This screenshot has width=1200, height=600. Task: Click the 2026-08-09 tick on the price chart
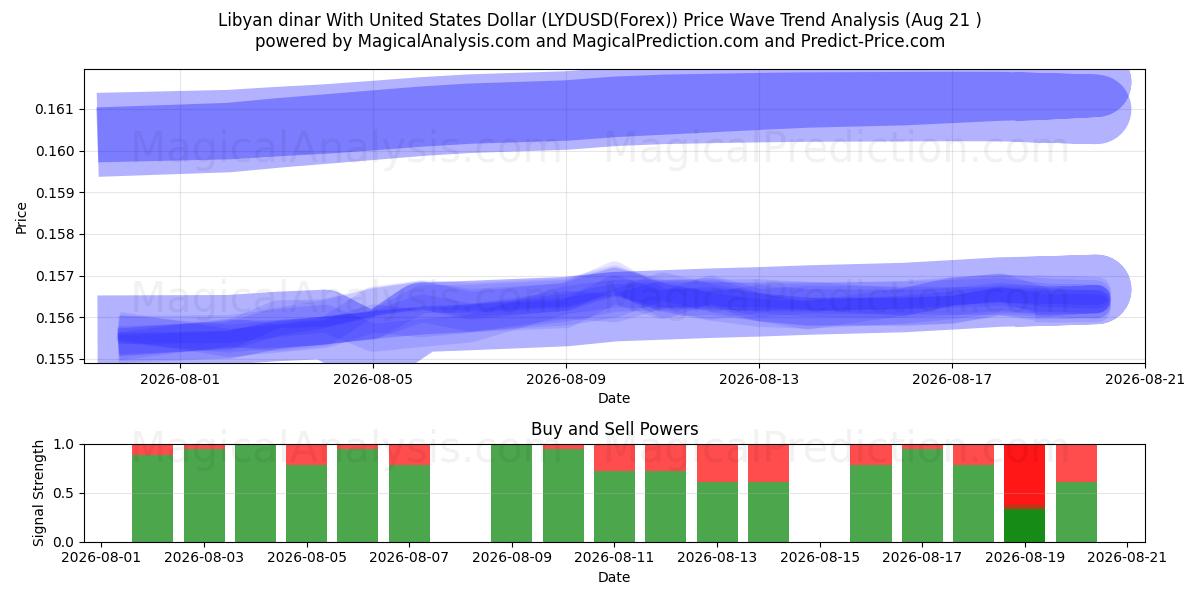tap(566, 379)
